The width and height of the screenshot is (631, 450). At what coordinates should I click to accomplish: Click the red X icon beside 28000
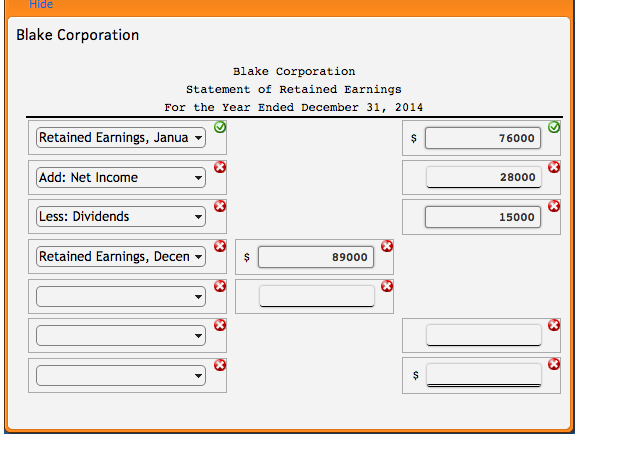tap(554, 166)
